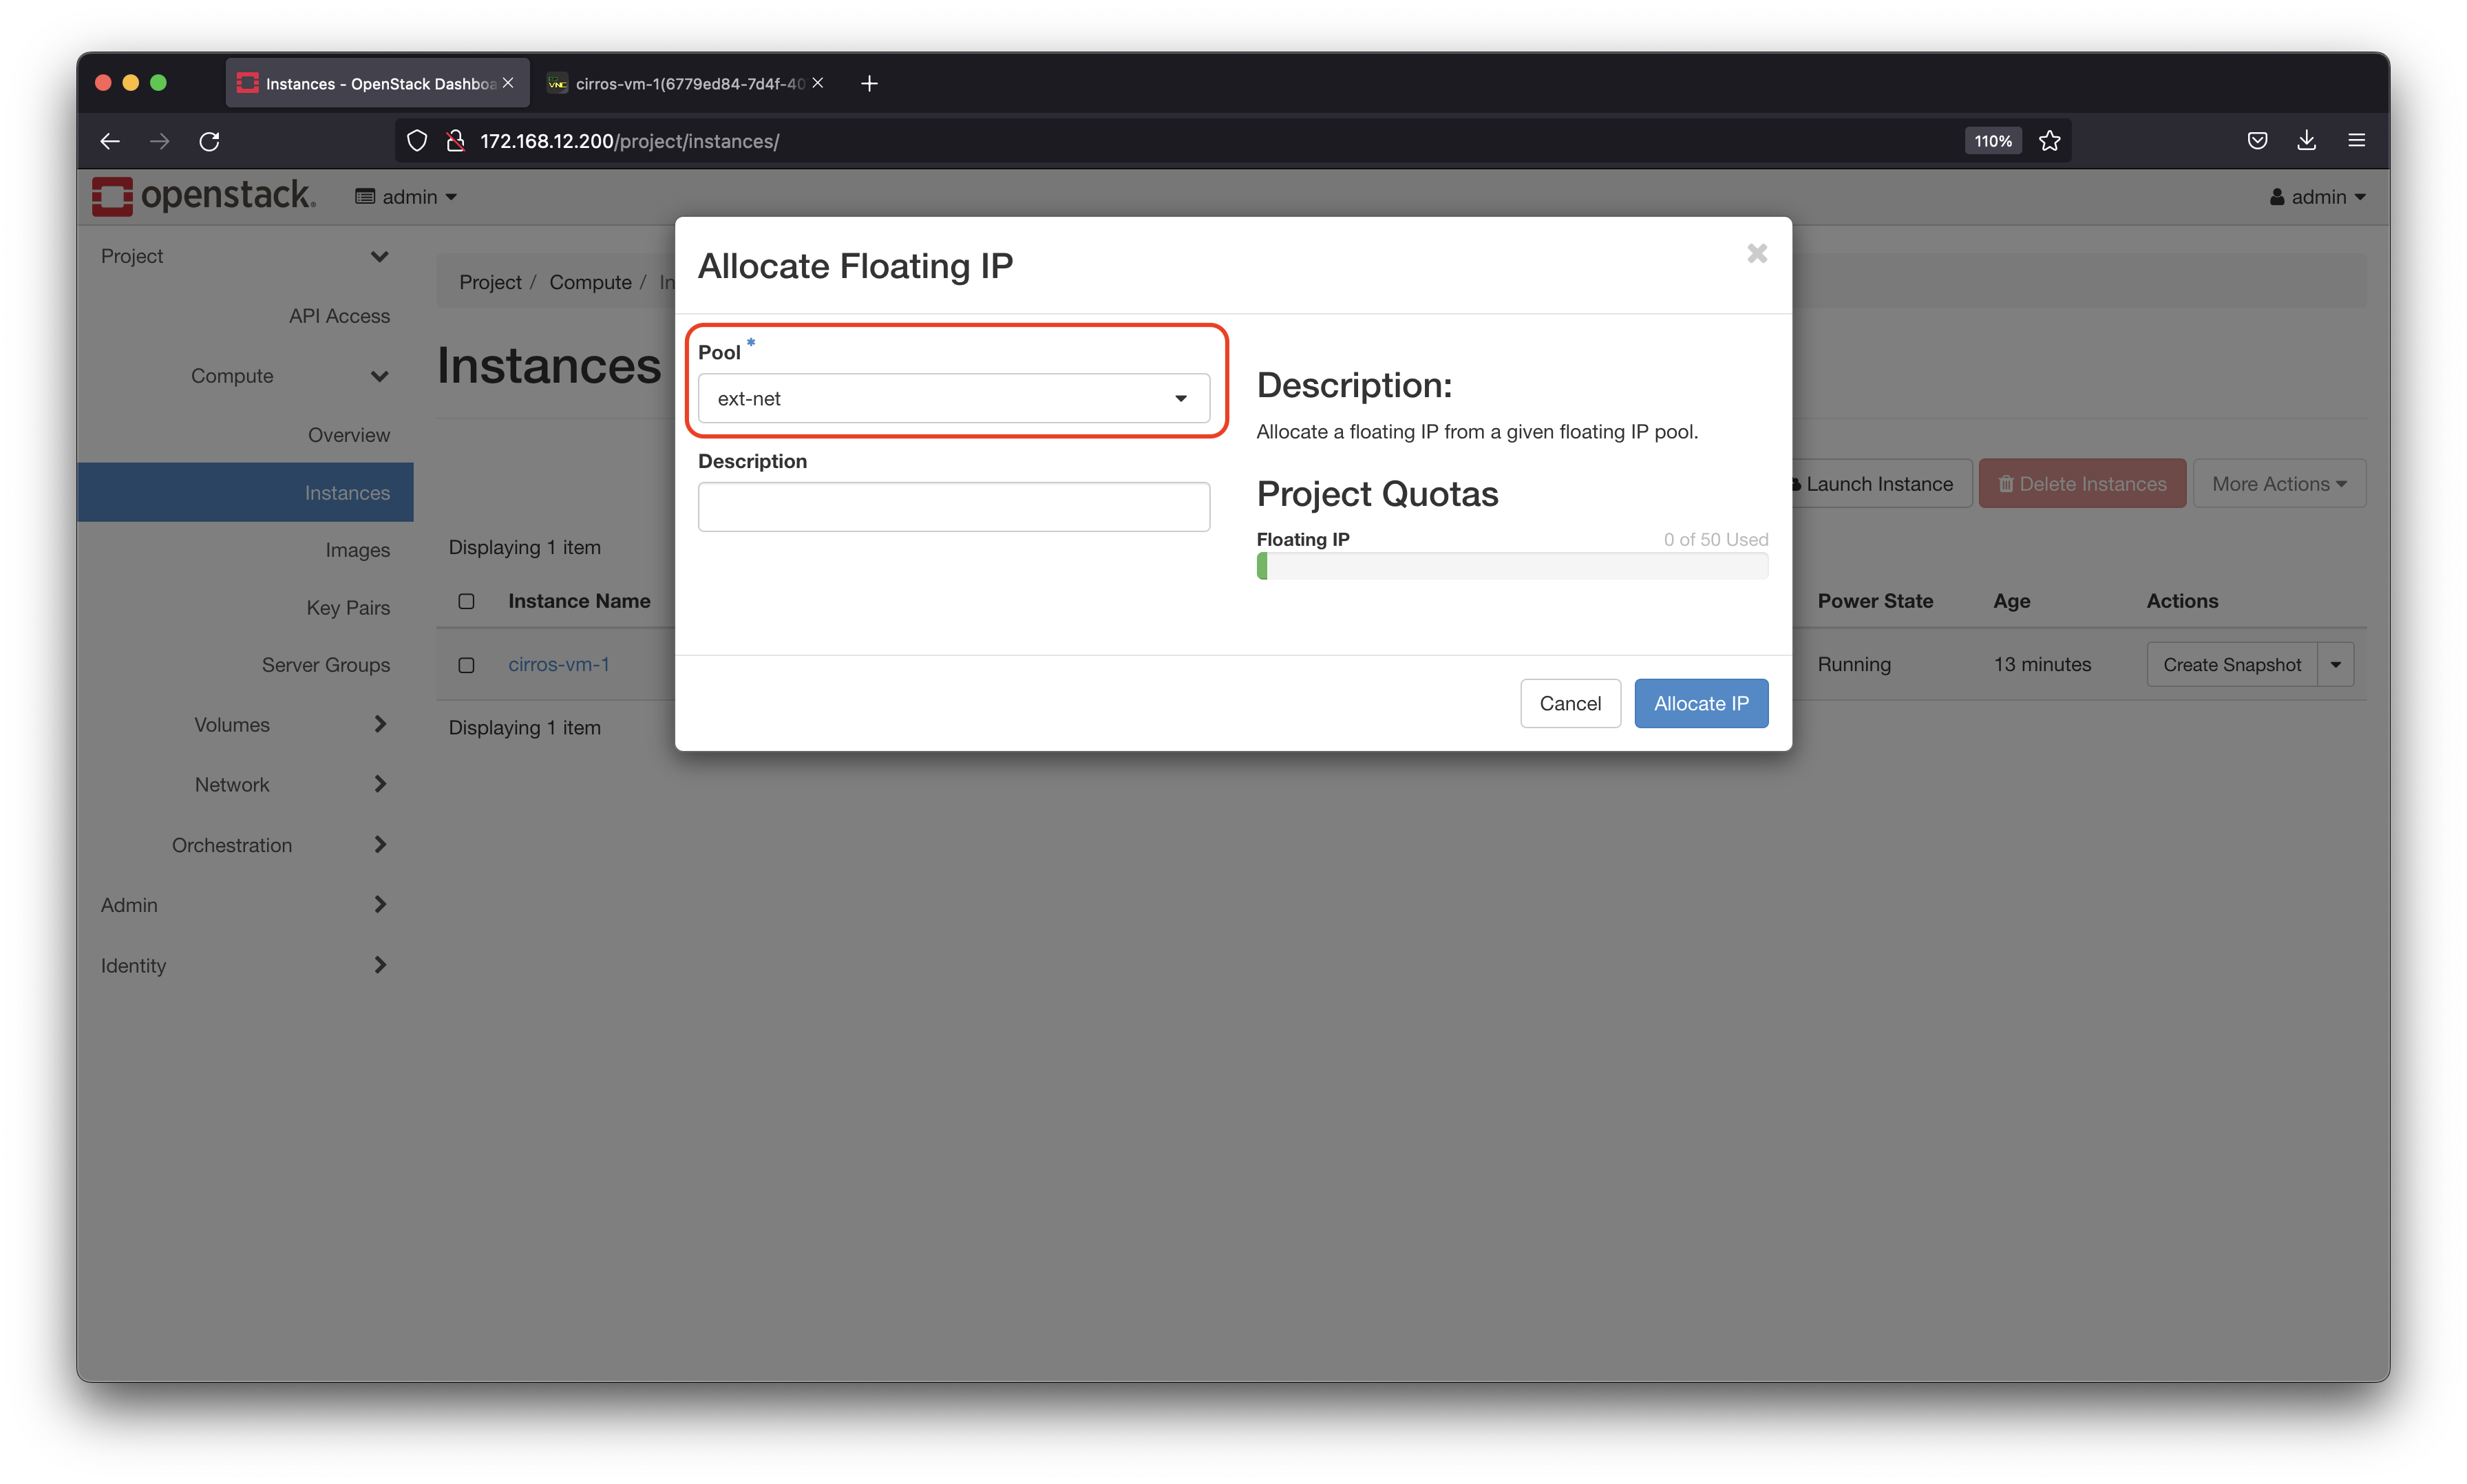2467x1484 pixels.
Task: Open a new browser tab
Action: [869, 83]
